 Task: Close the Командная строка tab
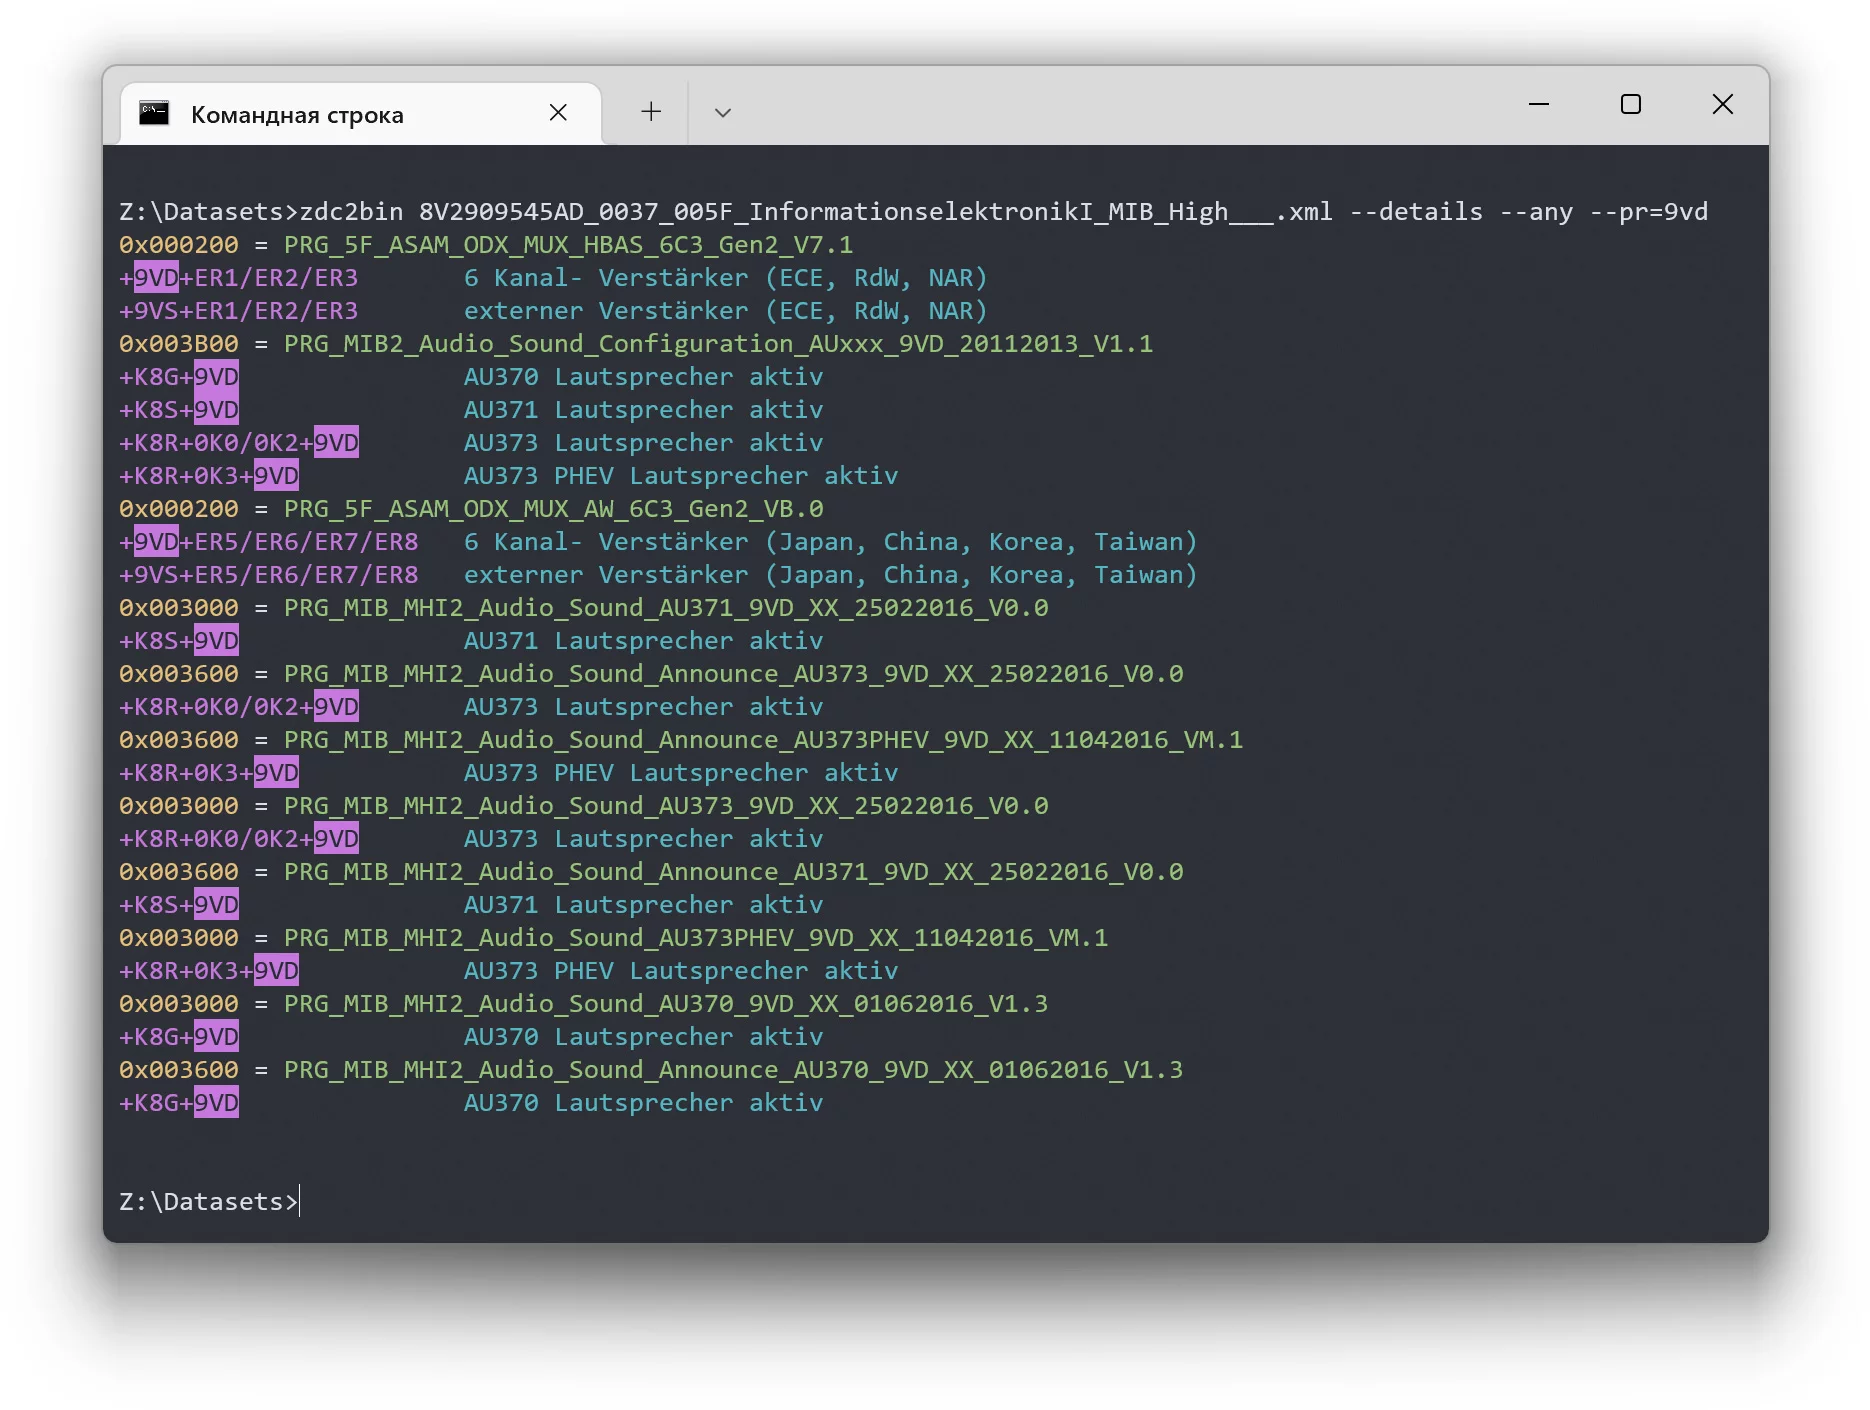pyautogui.click(x=558, y=113)
